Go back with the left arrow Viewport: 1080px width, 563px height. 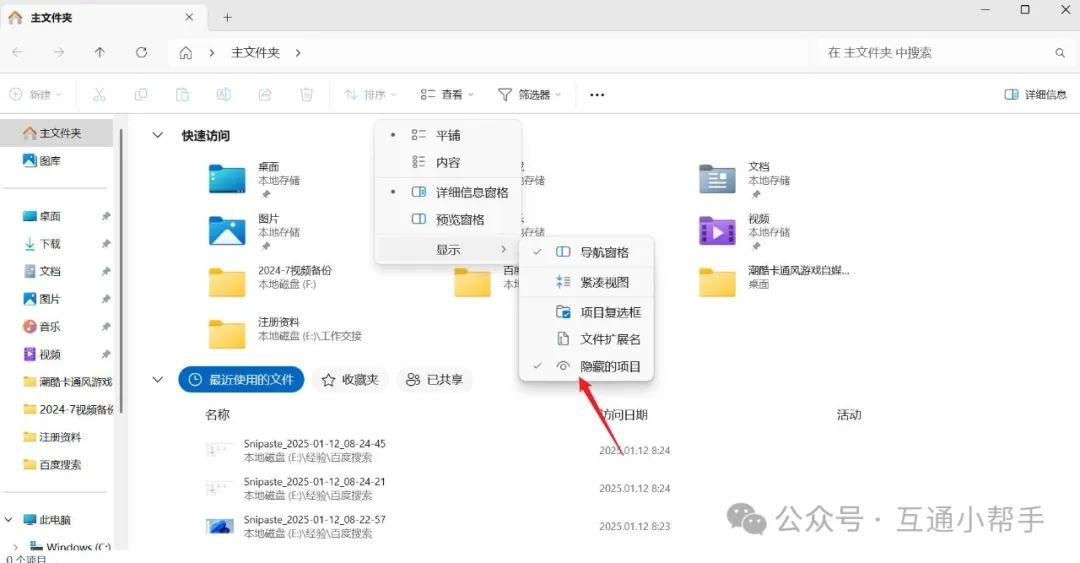(17, 52)
